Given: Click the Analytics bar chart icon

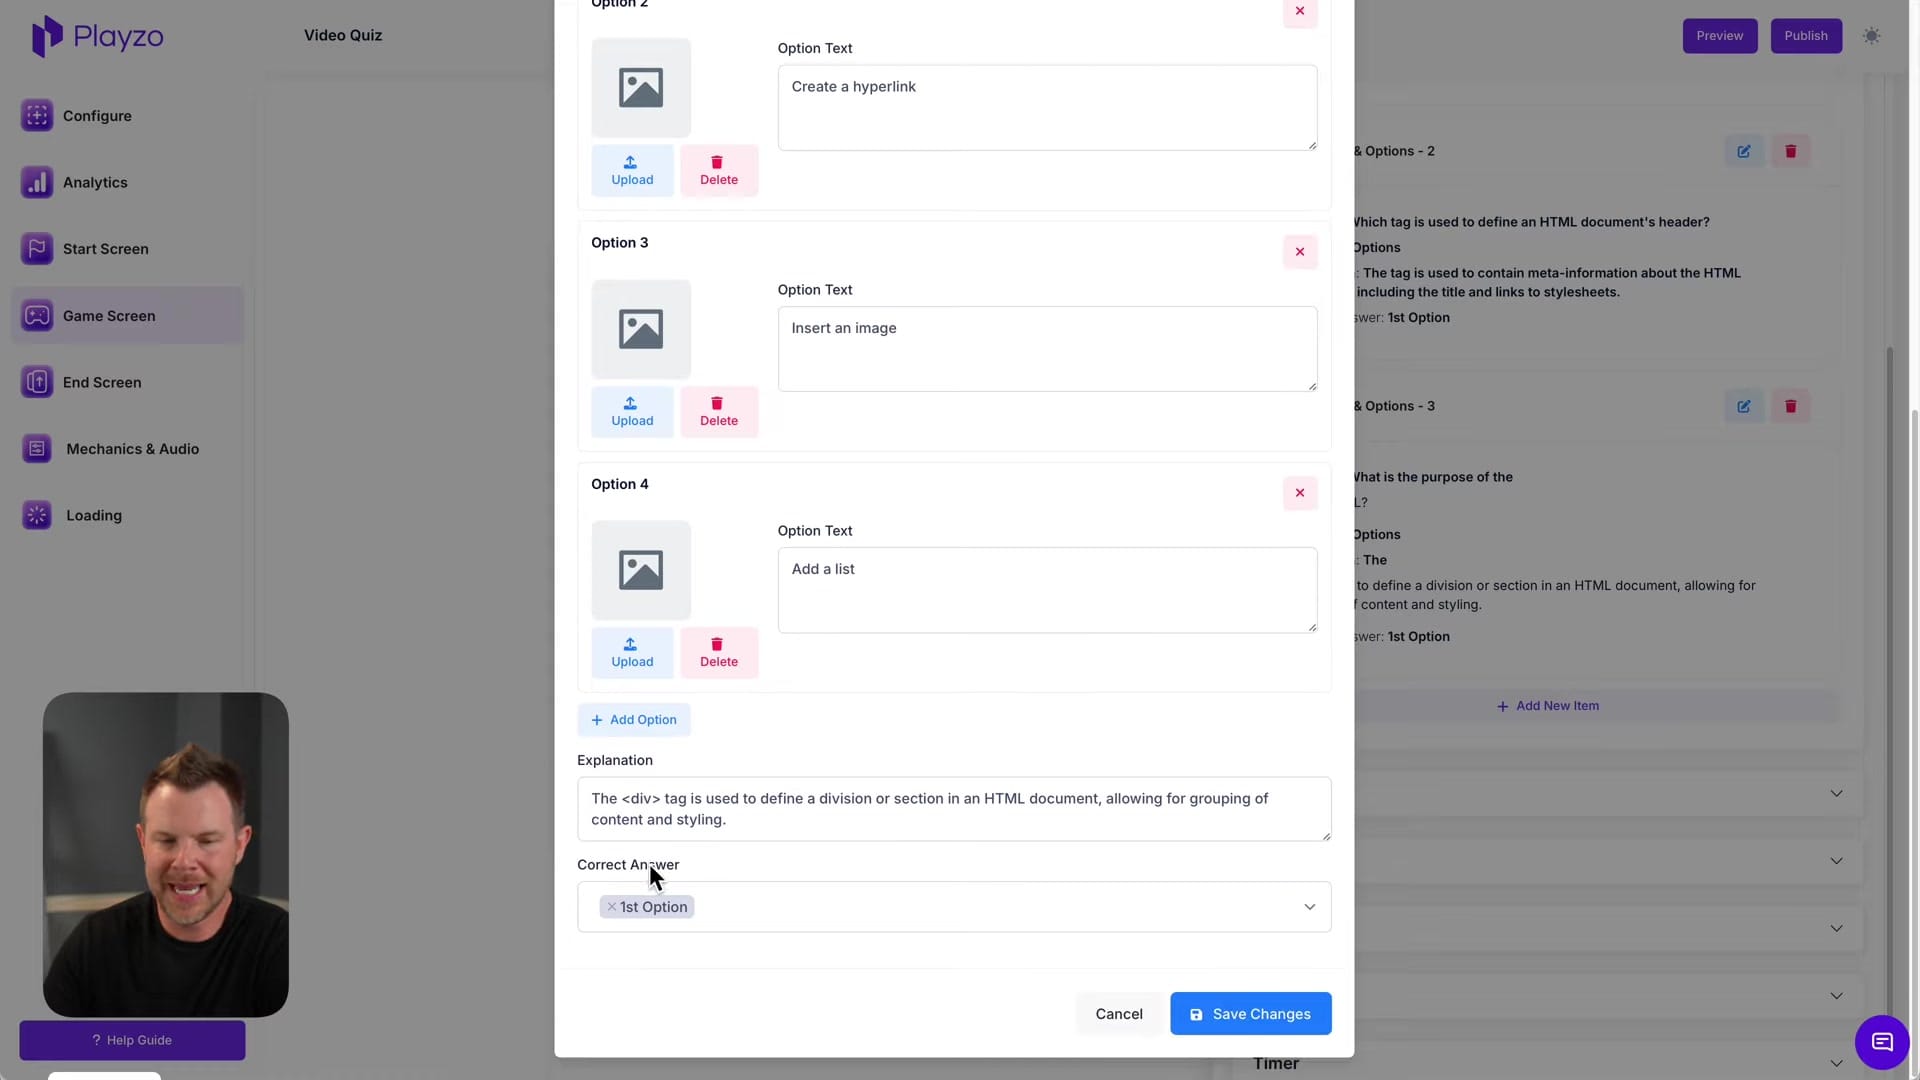Looking at the screenshot, I should (37, 182).
